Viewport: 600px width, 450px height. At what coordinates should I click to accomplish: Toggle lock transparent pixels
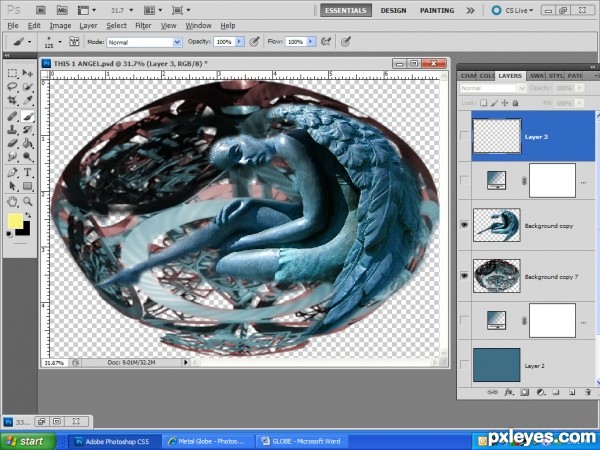[484, 103]
